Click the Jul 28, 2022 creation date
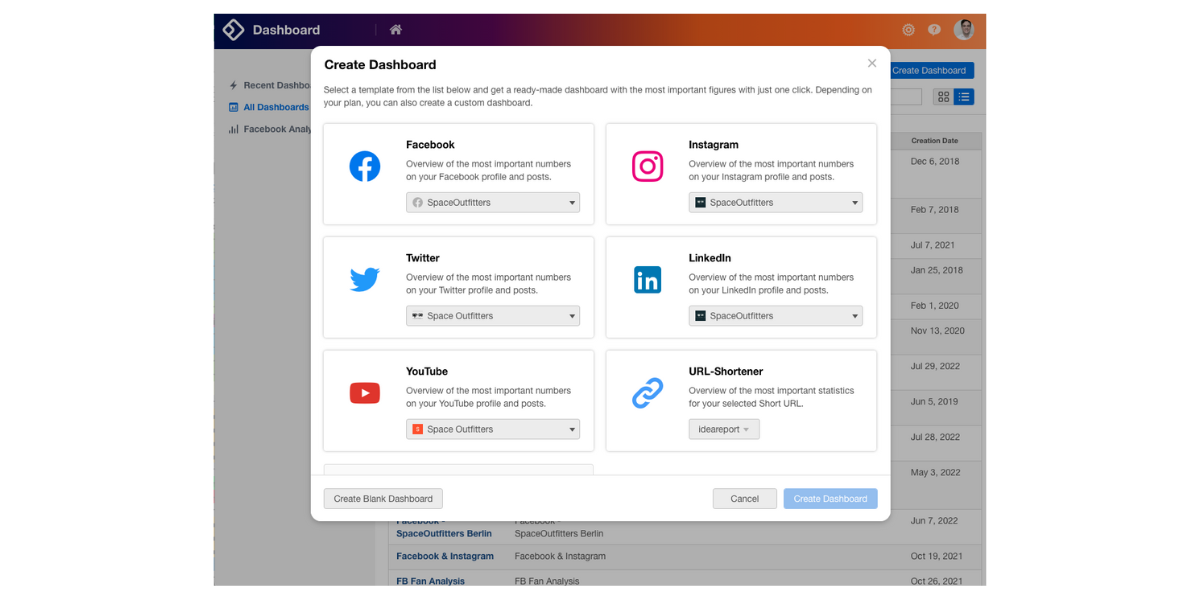The height and width of the screenshot is (600, 1200). (935, 437)
